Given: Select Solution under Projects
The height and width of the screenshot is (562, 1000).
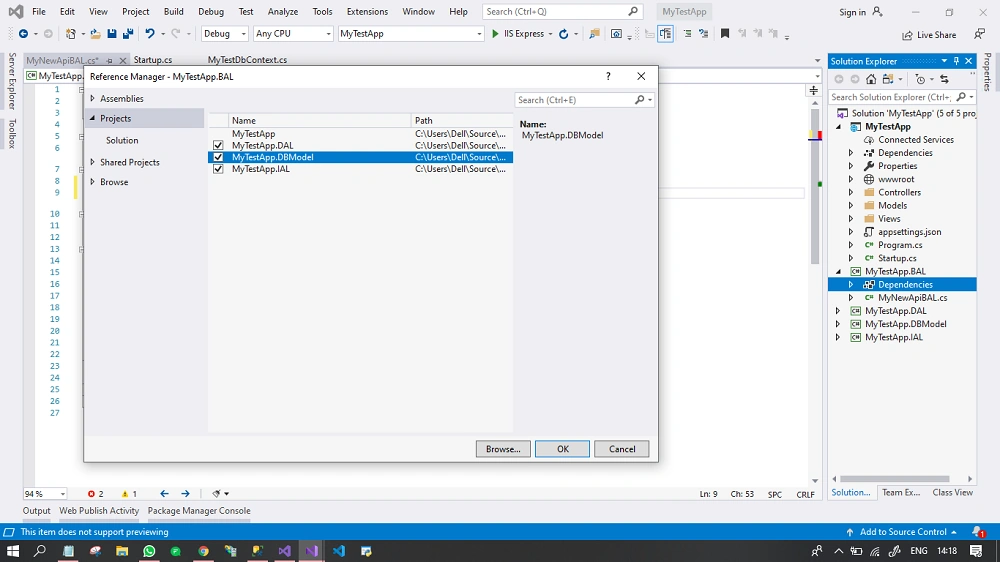Looking at the screenshot, I should click(x=122, y=140).
